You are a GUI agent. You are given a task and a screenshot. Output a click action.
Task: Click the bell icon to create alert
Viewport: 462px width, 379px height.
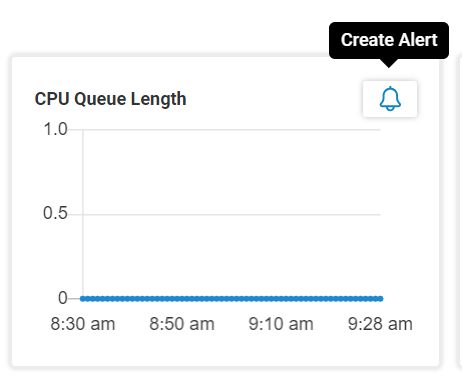coord(390,99)
